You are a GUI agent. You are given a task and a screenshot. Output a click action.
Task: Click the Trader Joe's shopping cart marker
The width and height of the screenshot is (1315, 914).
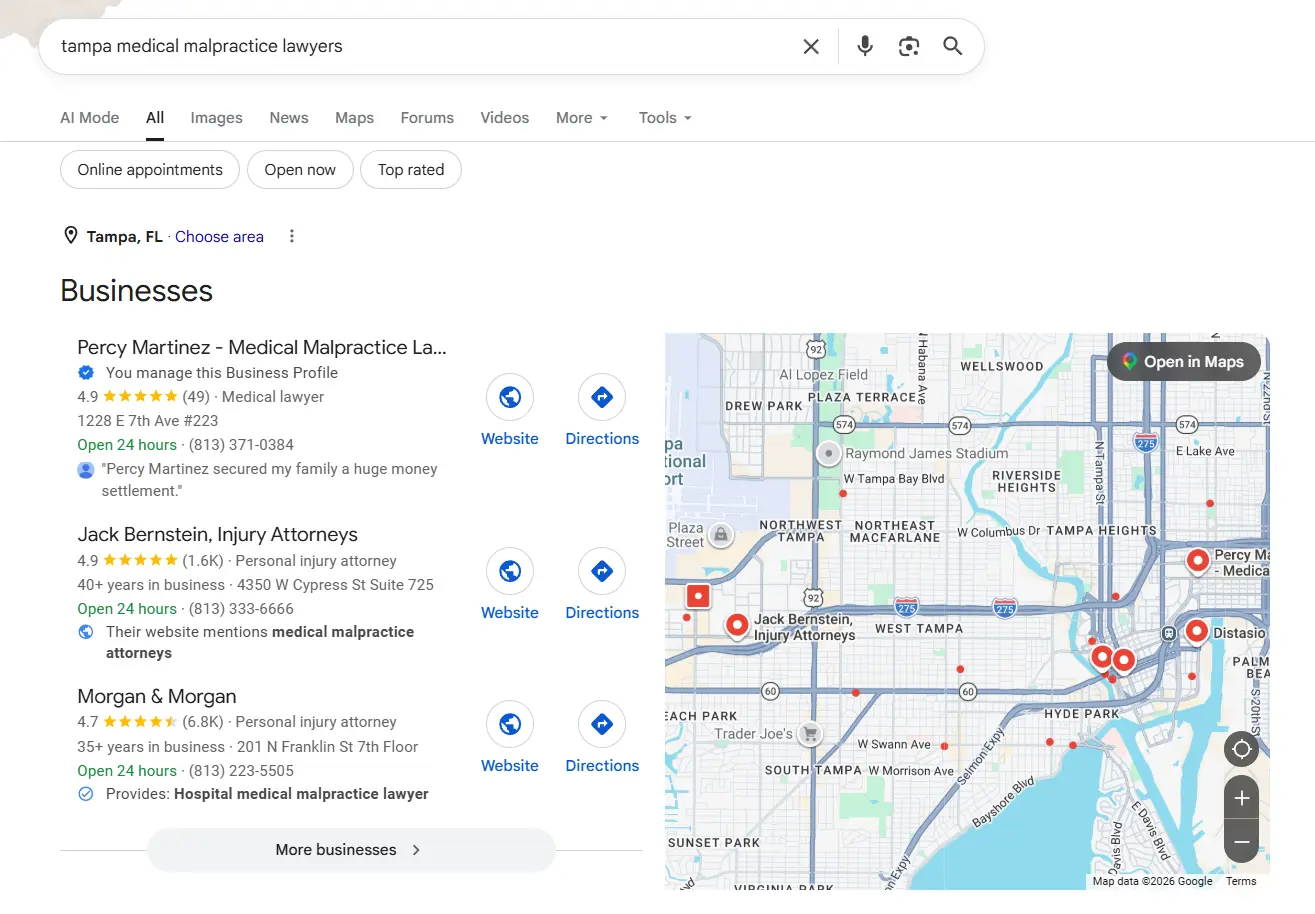pos(810,733)
